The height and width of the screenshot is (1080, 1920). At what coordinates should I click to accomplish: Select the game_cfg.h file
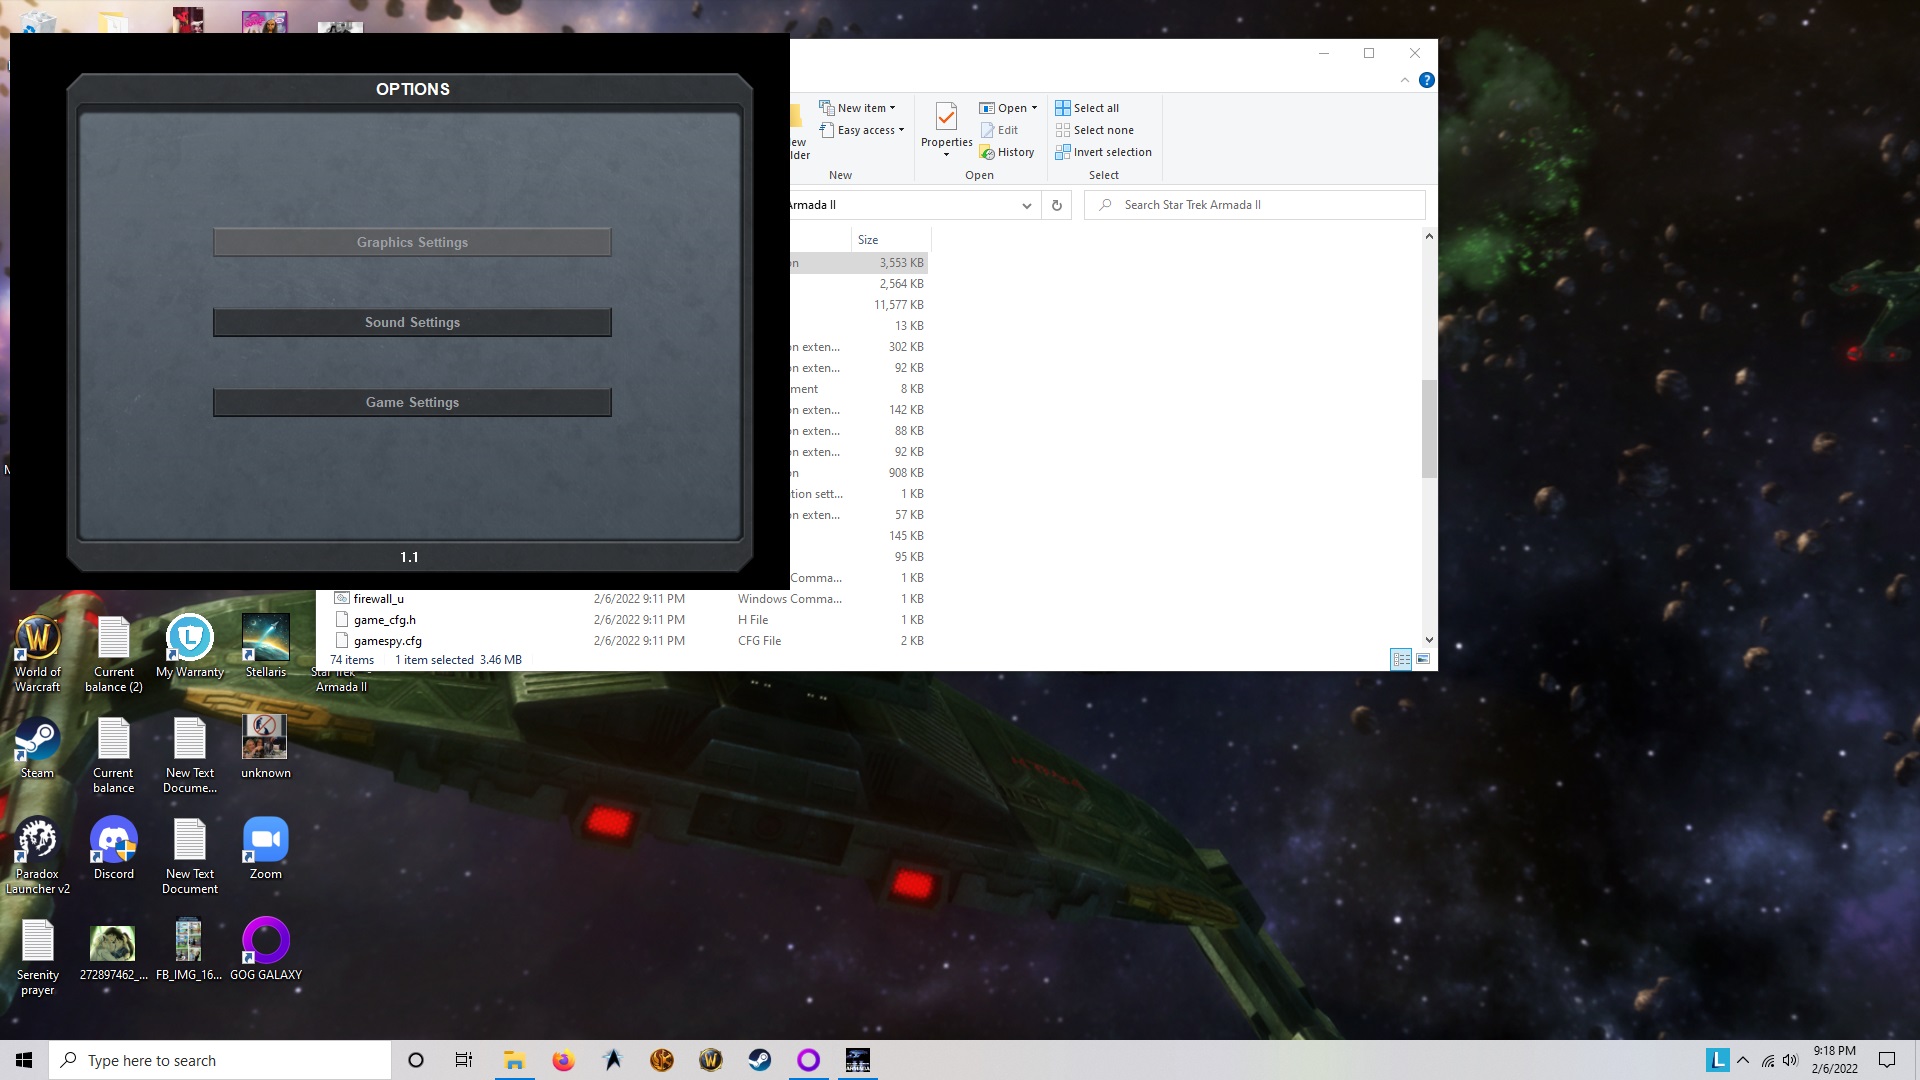click(x=385, y=620)
